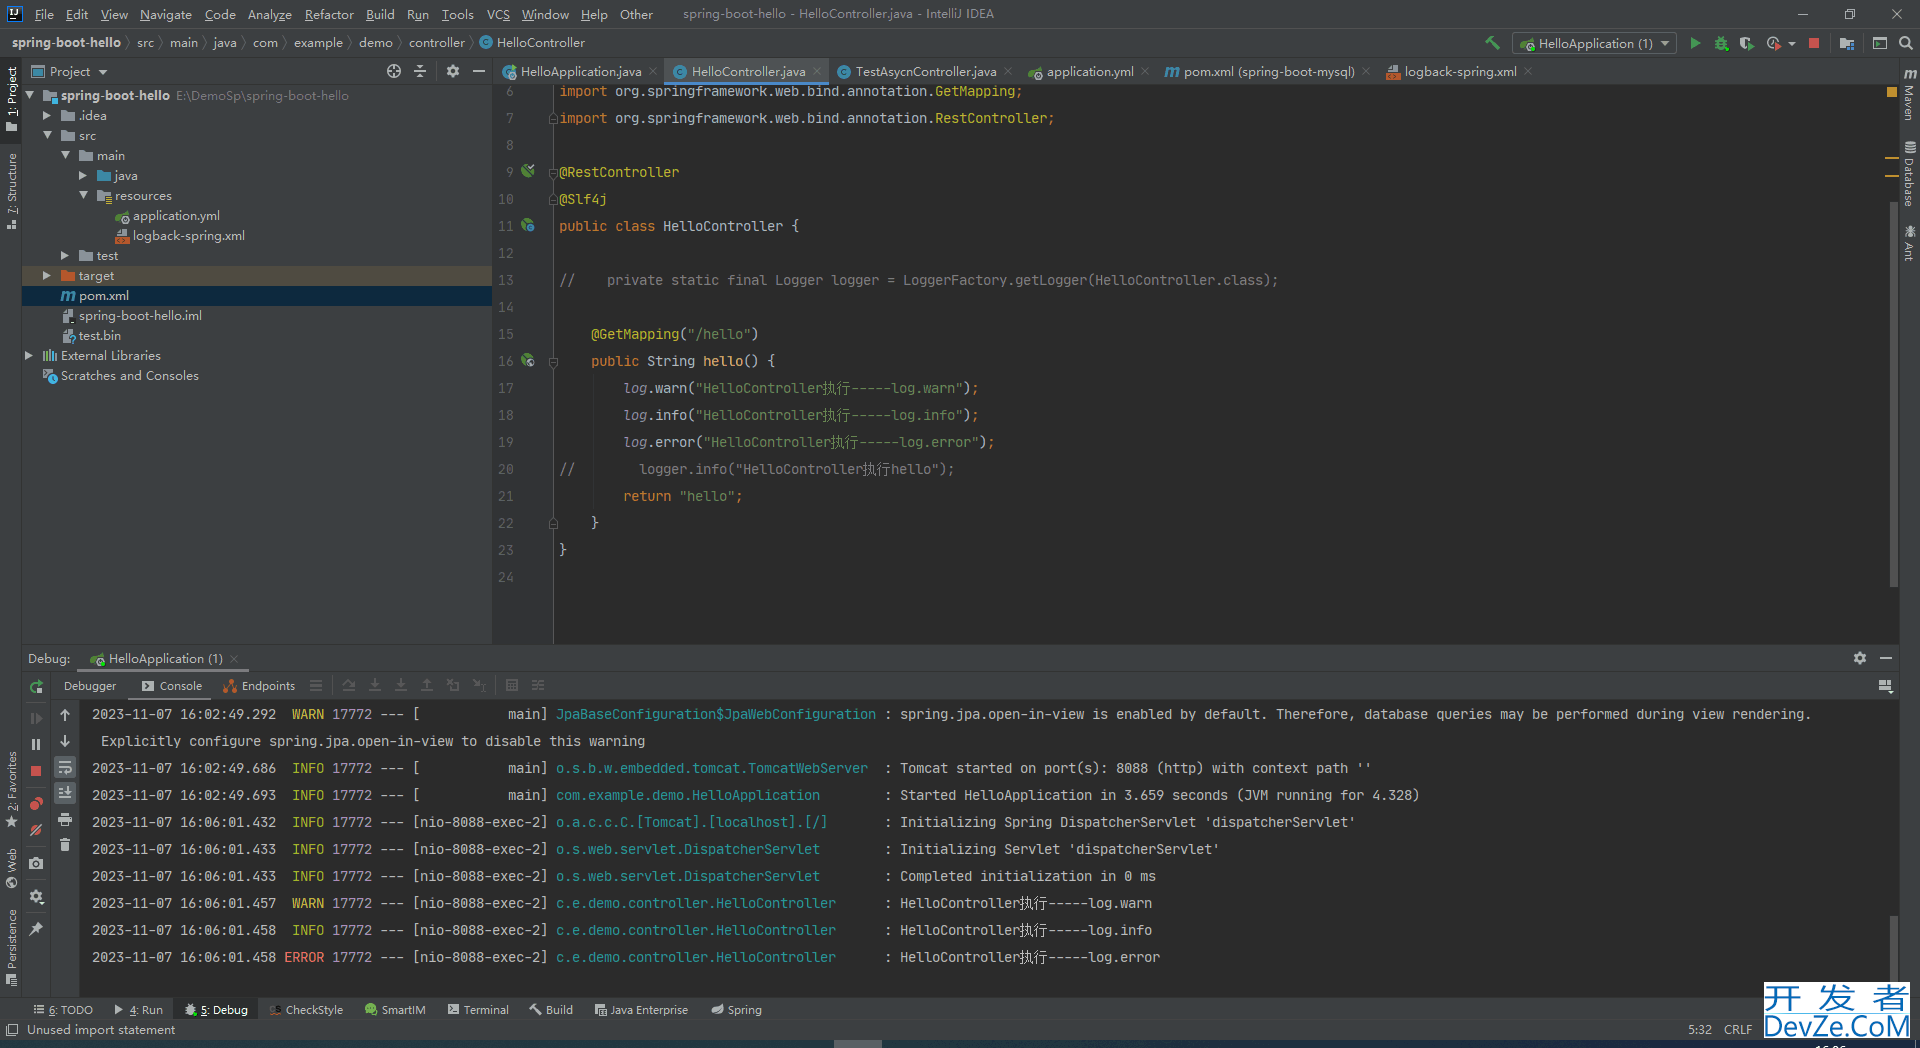Viewport: 1920px width, 1048px height.
Task: Open the Project view selector dropdown
Action: (x=70, y=71)
